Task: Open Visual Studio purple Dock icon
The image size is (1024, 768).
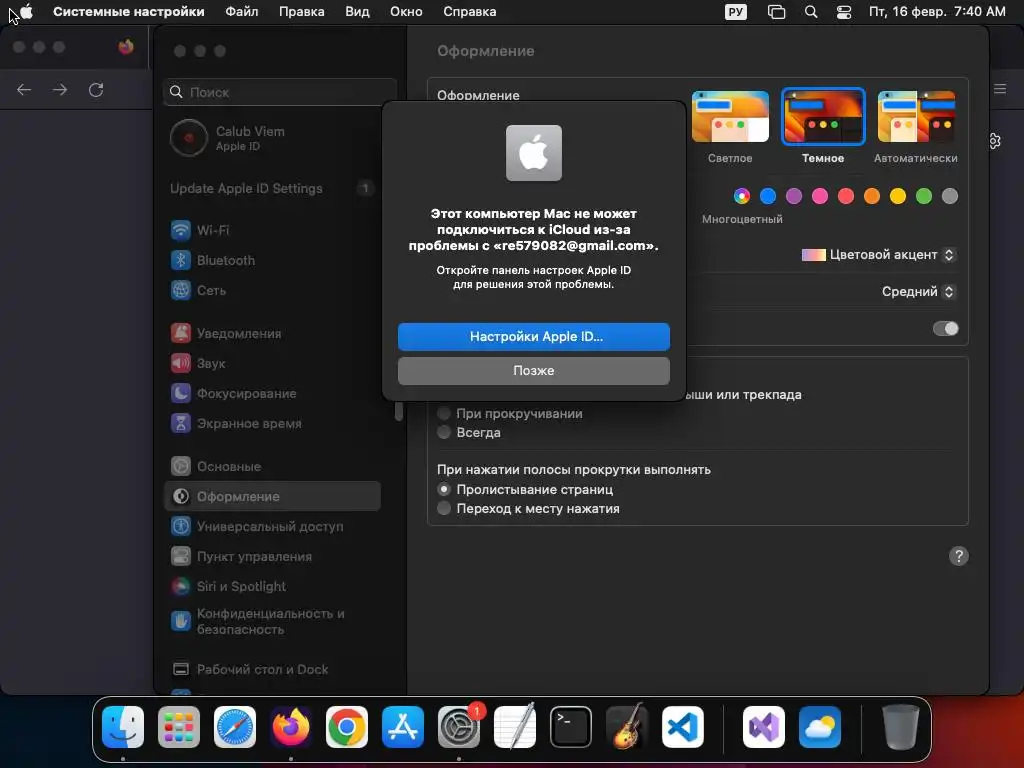Action: pyautogui.click(x=763, y=727)
